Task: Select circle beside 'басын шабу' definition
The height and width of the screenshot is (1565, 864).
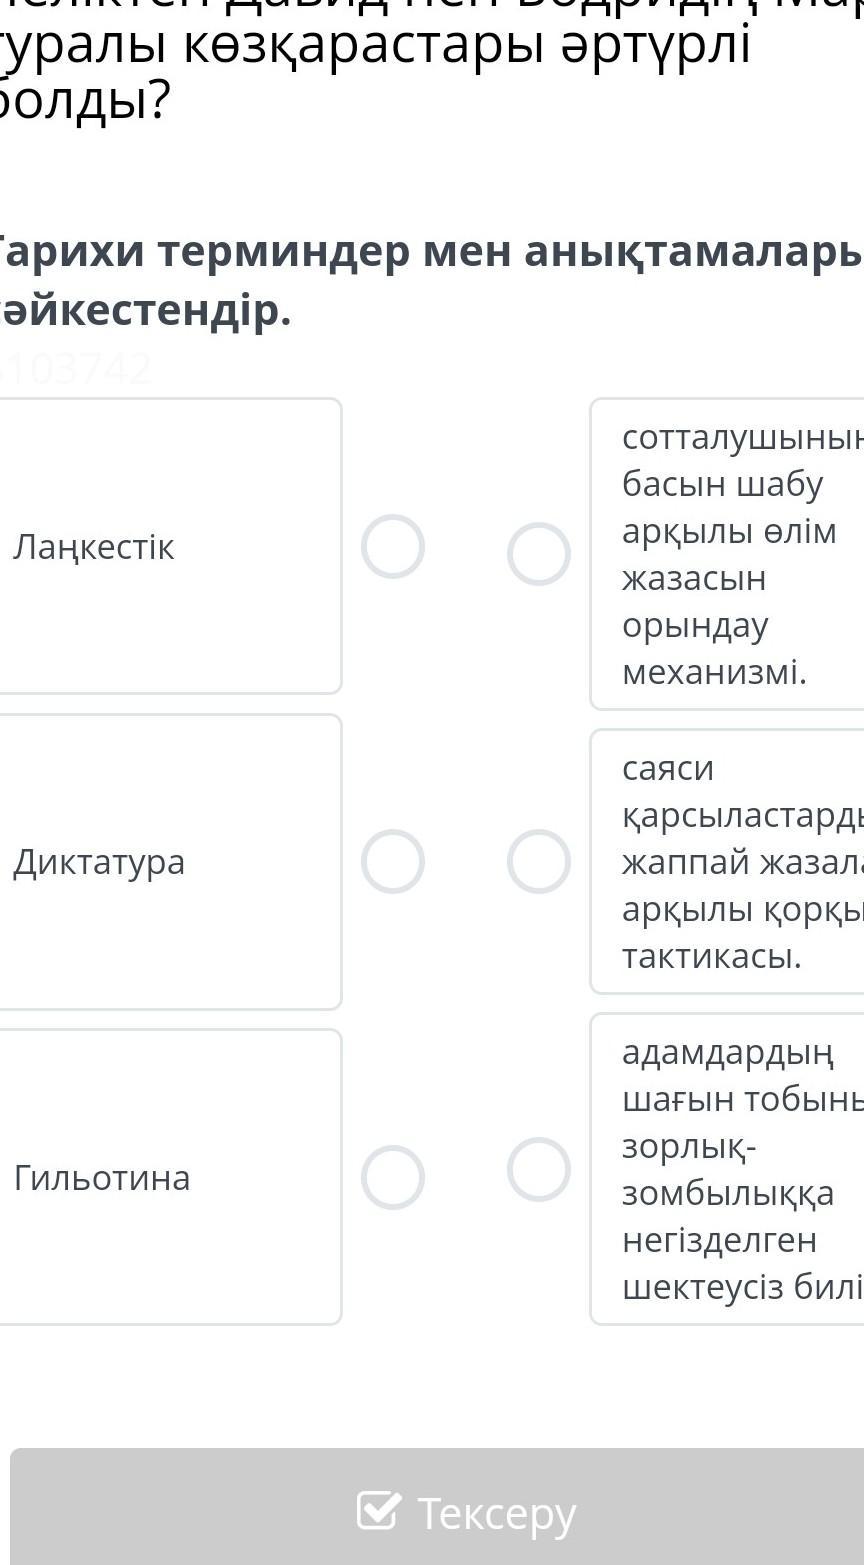Action: tap(539, 553)
